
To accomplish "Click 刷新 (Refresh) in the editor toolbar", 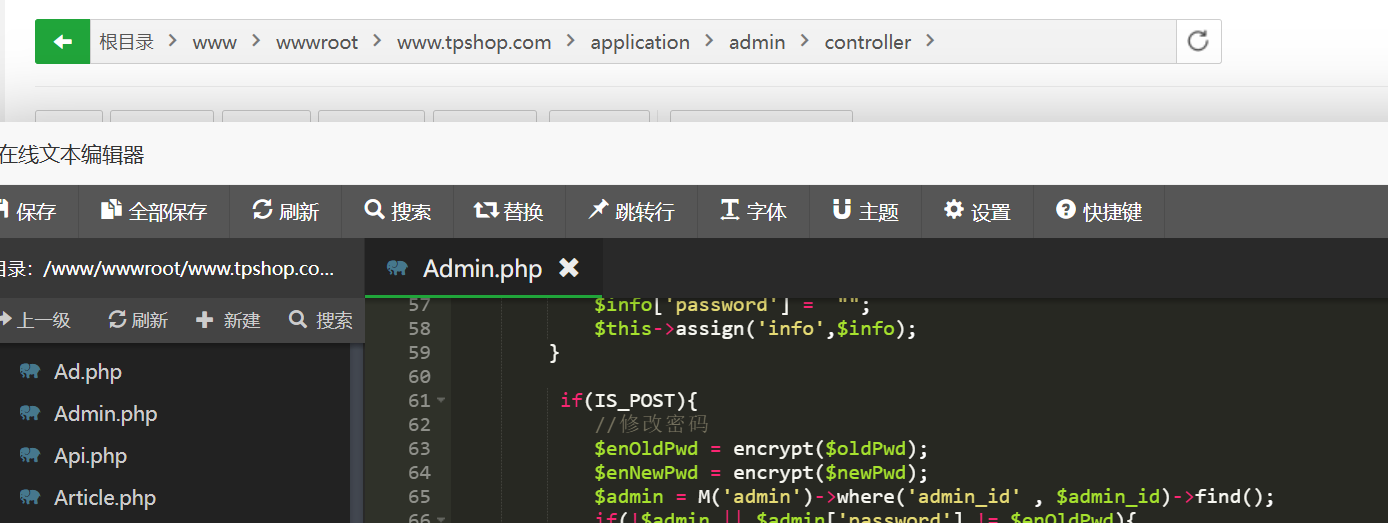I will click(286, 212).
